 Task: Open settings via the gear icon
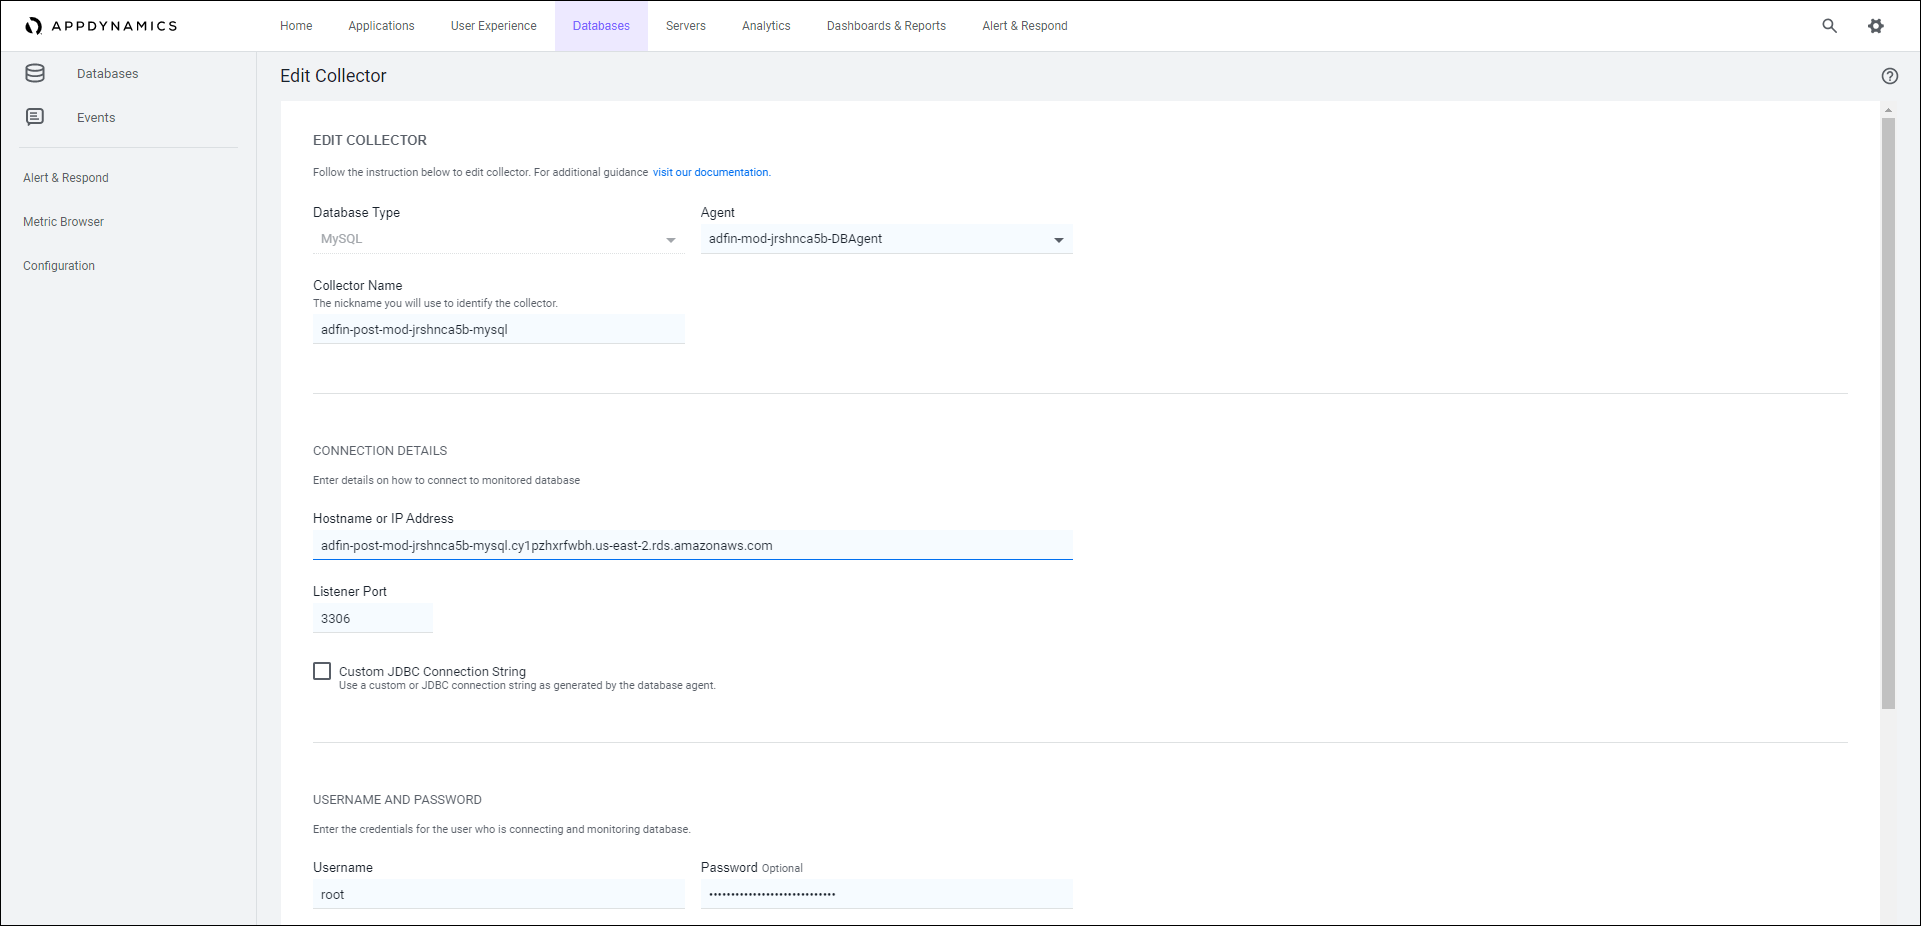(x=1876, y=26)
